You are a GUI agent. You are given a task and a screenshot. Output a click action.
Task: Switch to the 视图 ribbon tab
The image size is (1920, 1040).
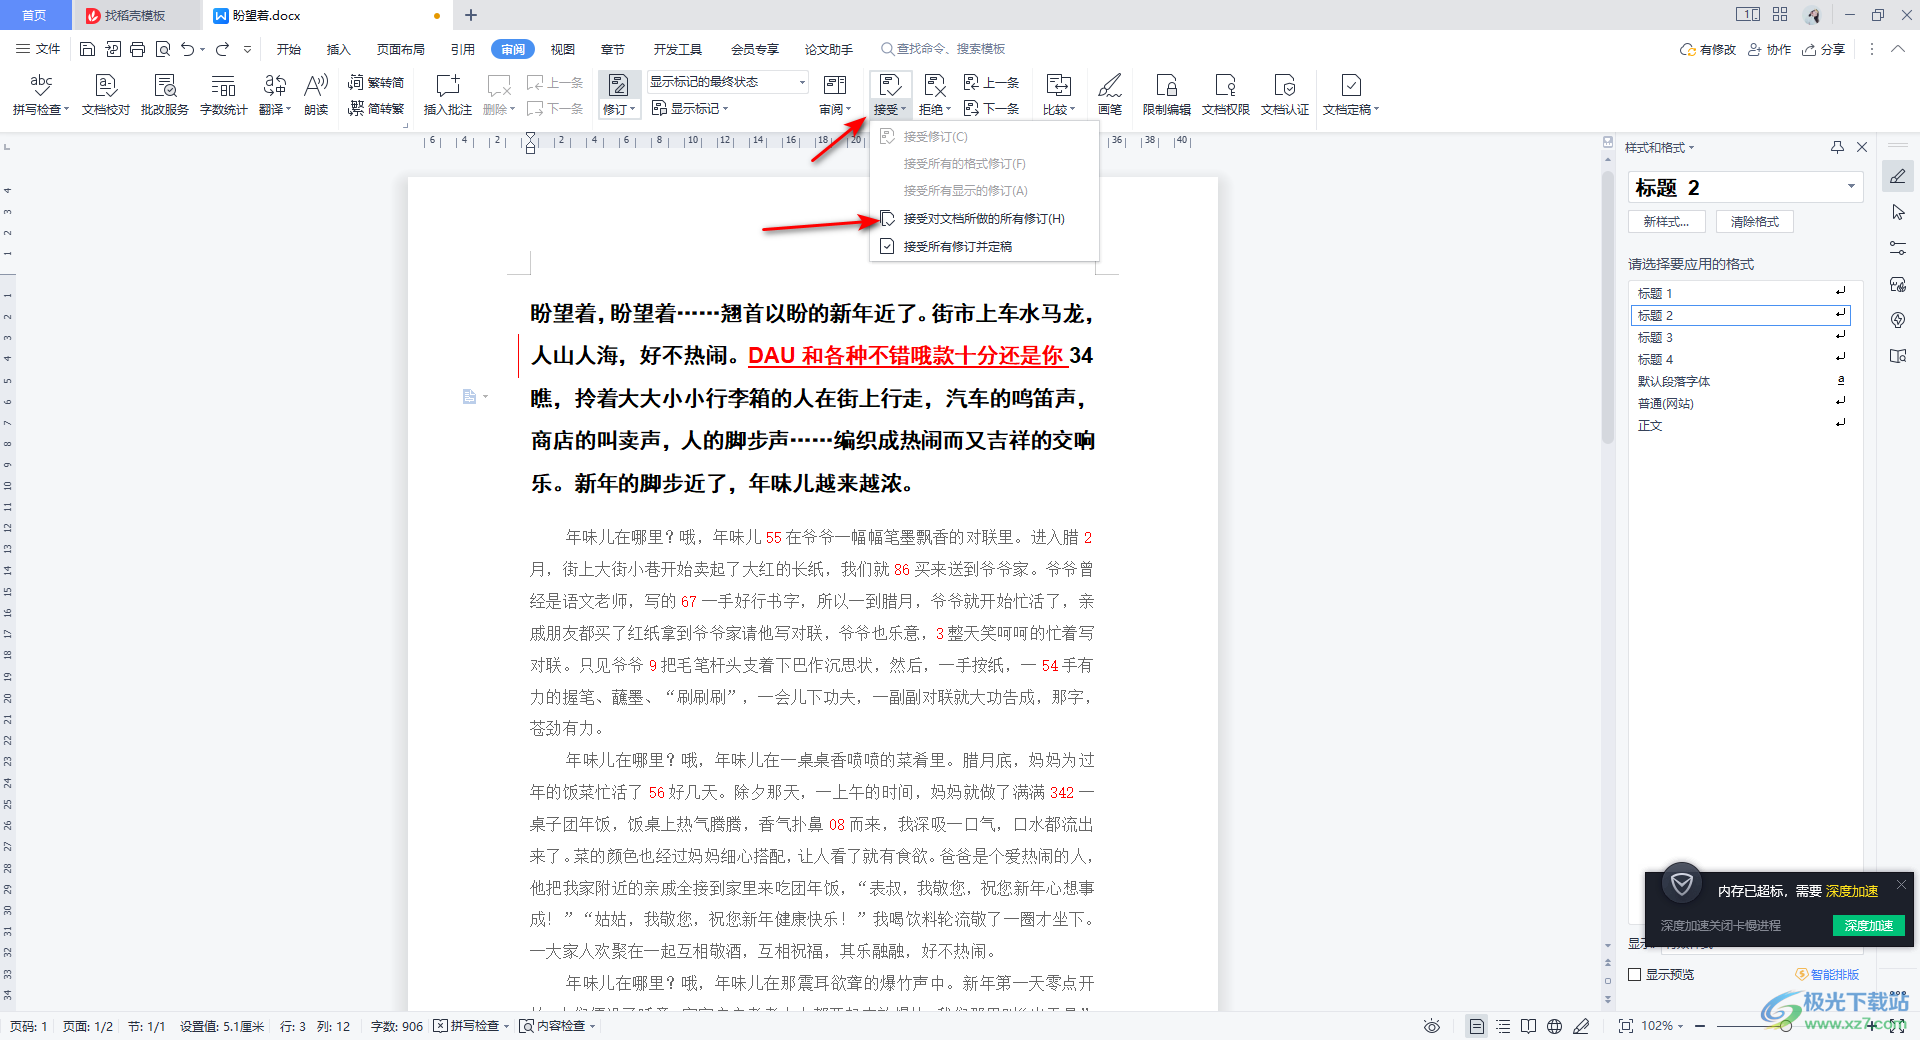(x=563, y=49)
